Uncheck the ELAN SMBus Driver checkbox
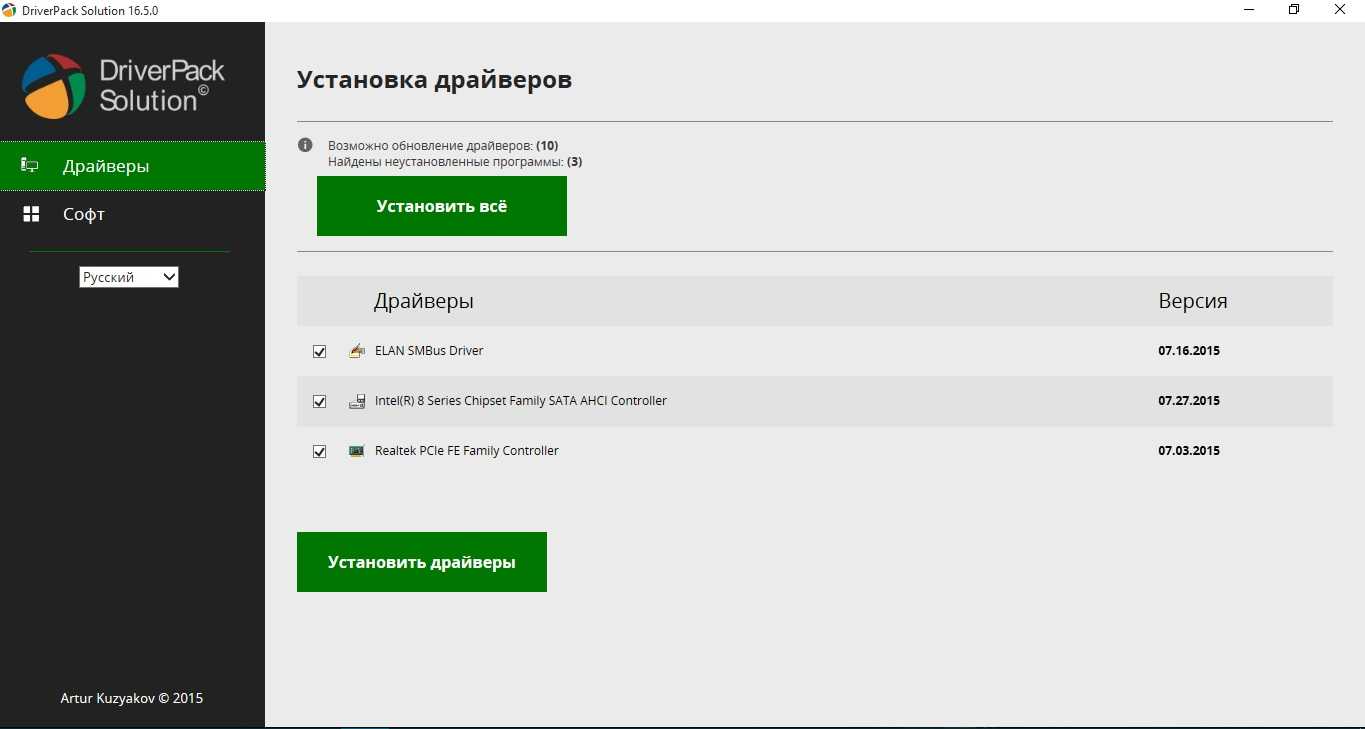The height and width of the screenshot is (729, 1365). [x=320, y=352]
